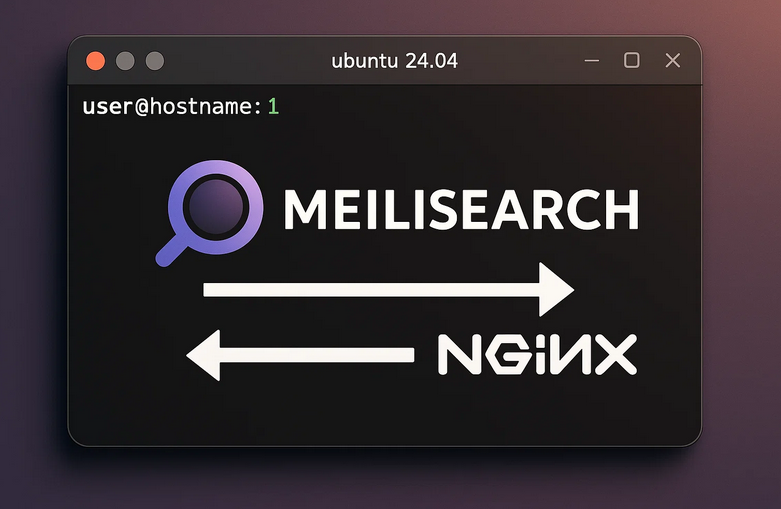Click the "ubuntu 24.04" window title
Screen dimensions: 781x509
pos(394,61)
